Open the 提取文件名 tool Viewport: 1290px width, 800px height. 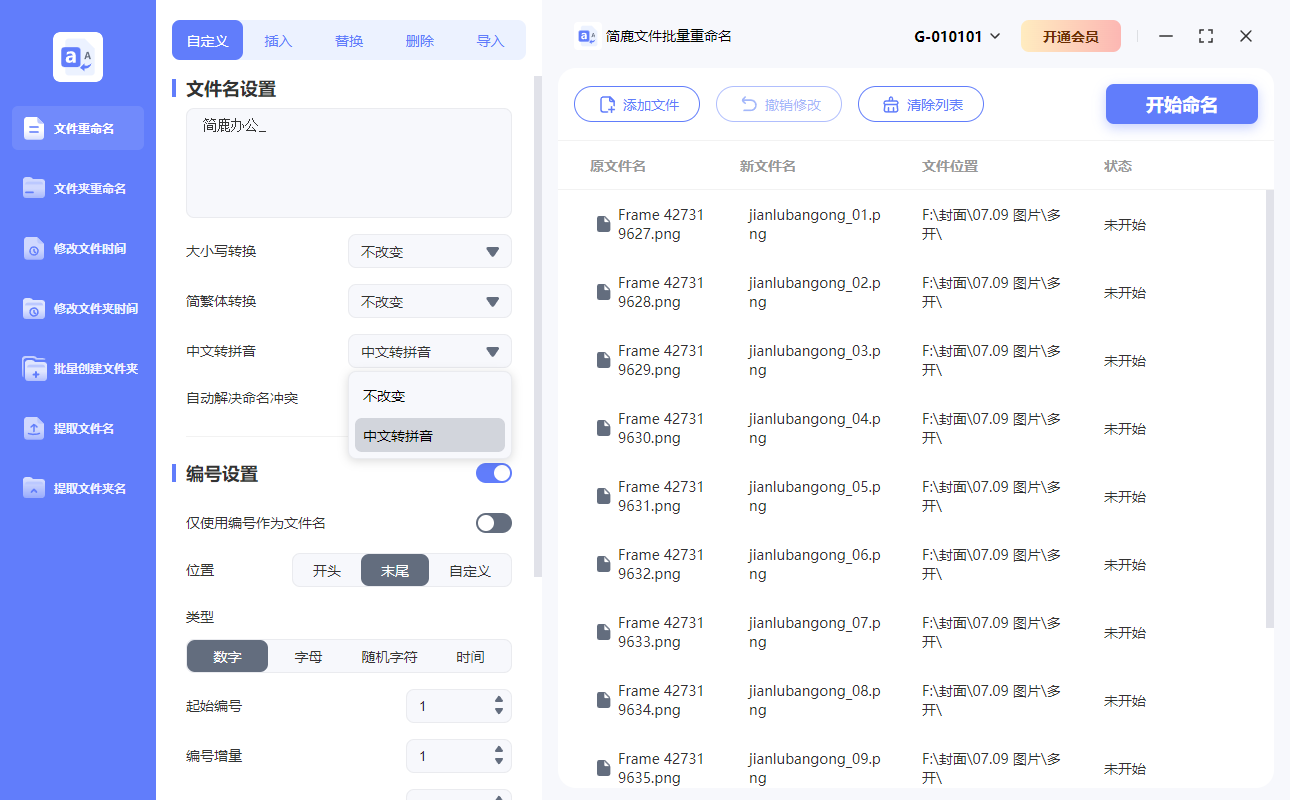pos(77,428)
